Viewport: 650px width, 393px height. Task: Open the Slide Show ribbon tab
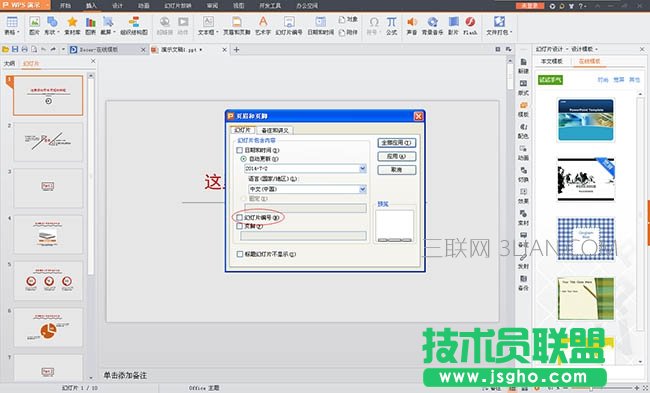click(178, 5)
